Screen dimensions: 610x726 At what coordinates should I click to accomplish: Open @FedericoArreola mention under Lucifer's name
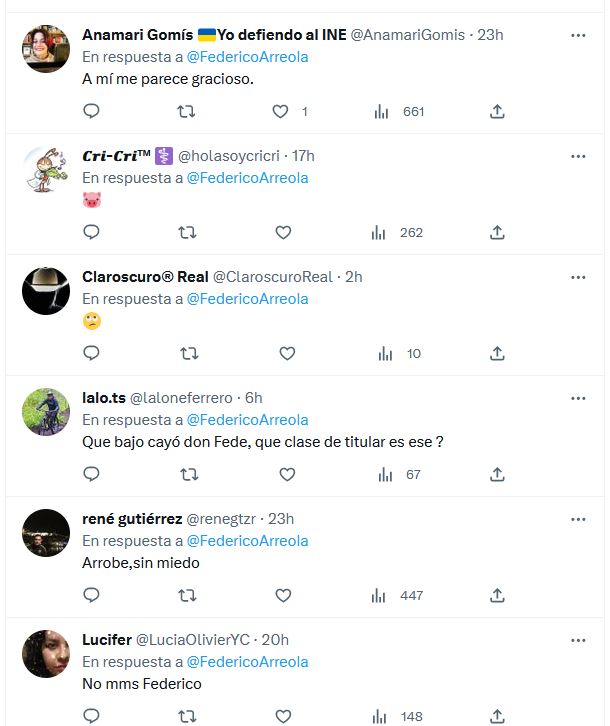(247, 662)
